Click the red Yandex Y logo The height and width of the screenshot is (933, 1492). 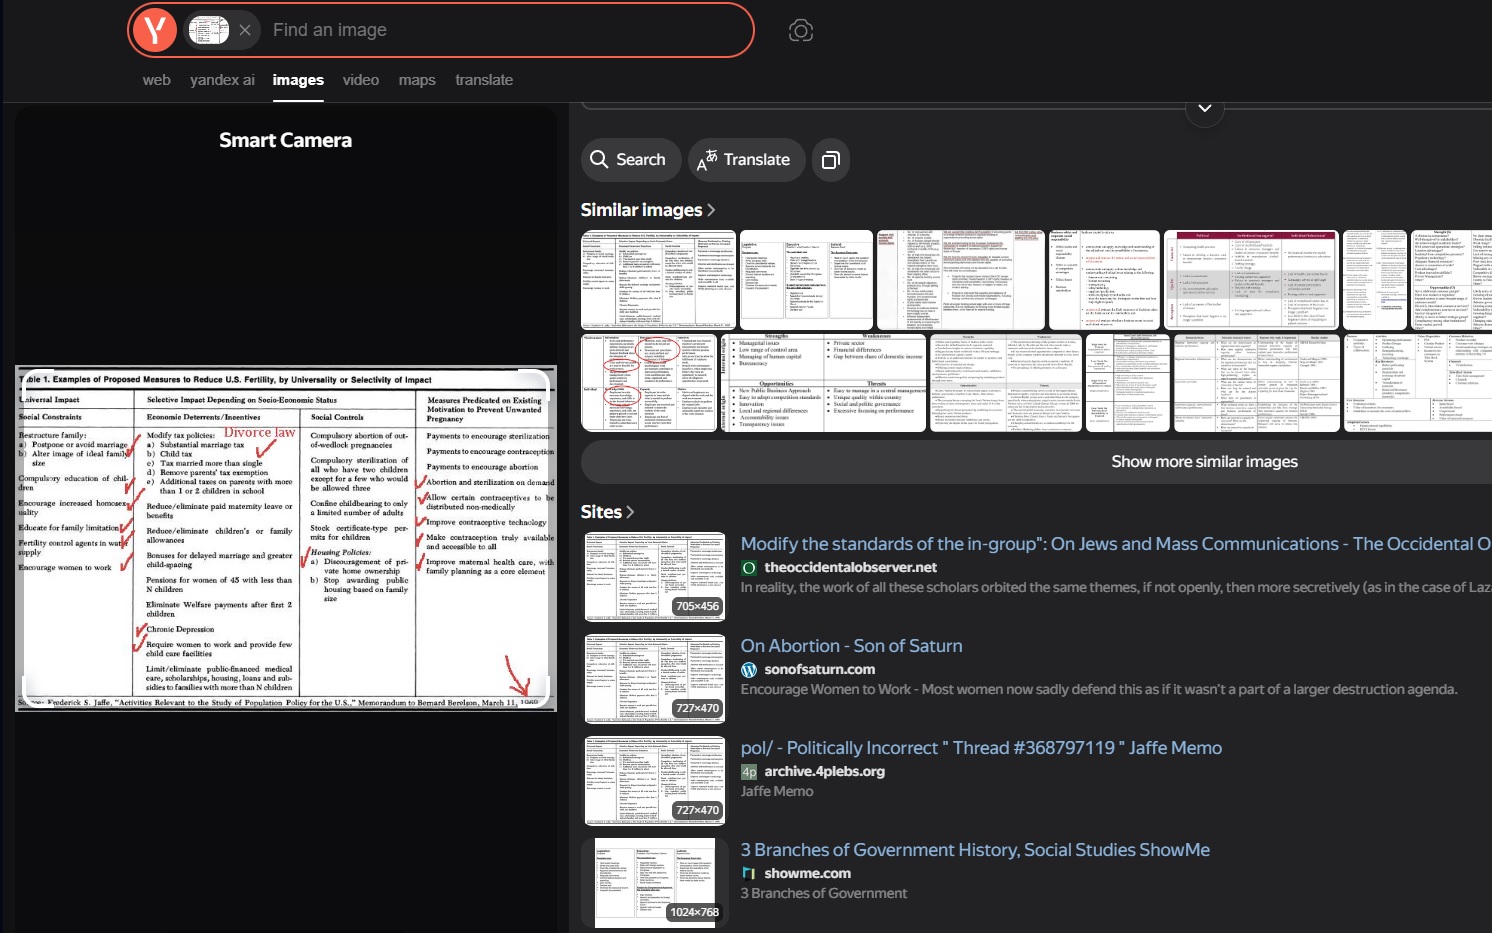155,30
